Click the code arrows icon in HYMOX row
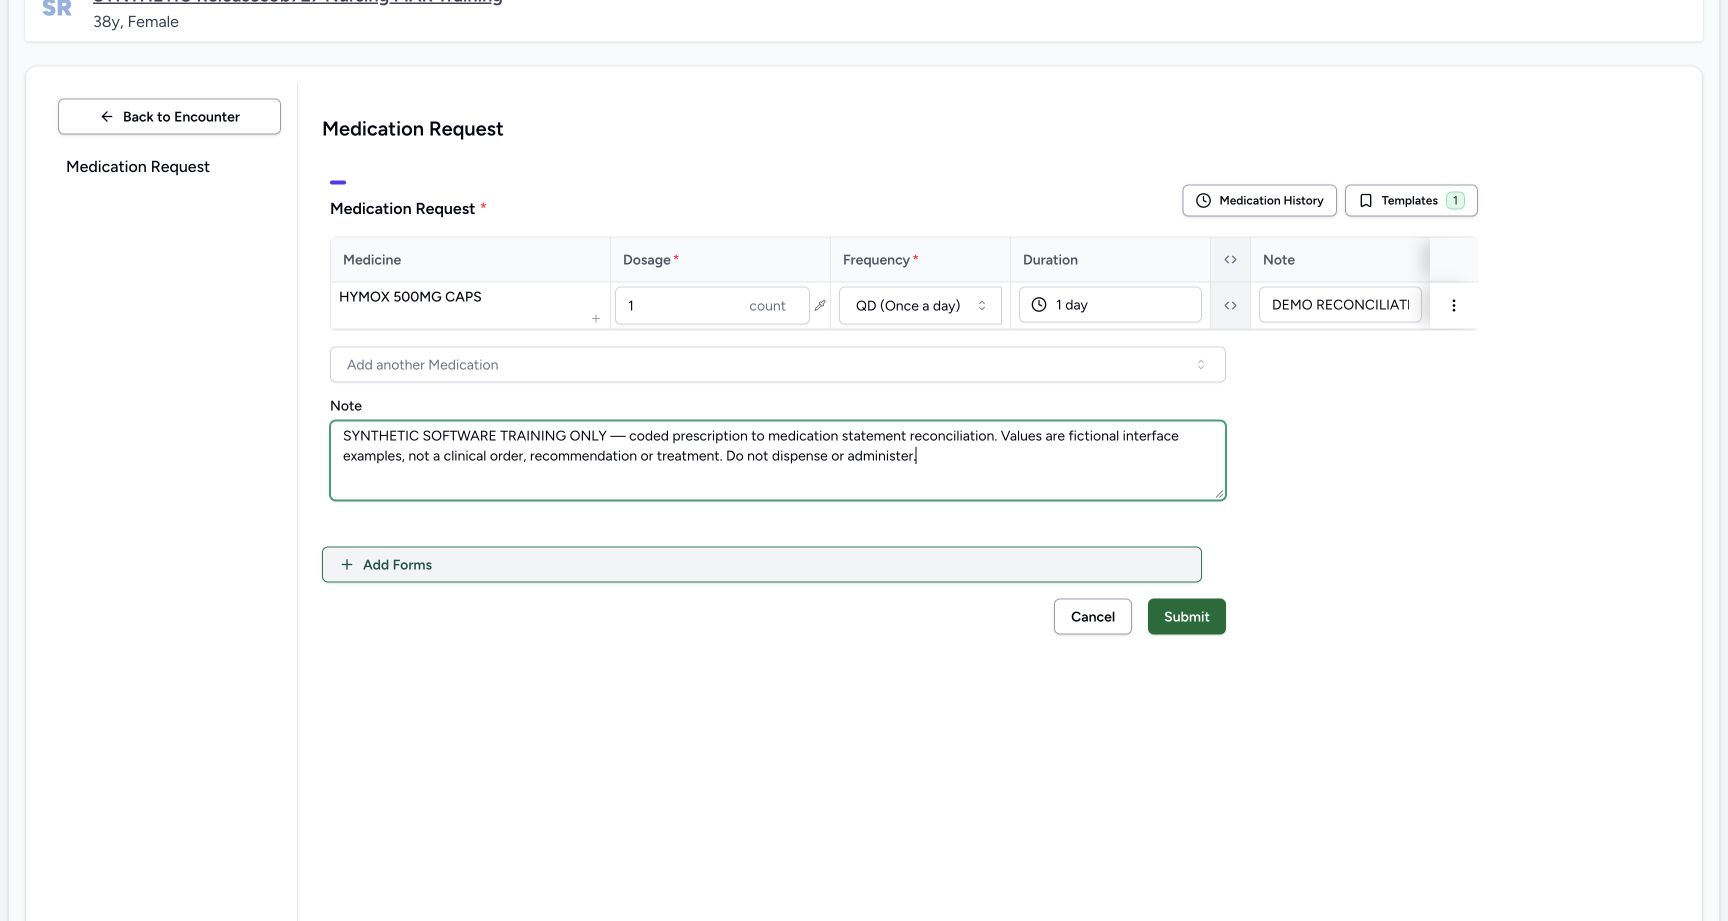Image resolution: width=1728 pixels, height=921 pixels. coord(1230,306)
